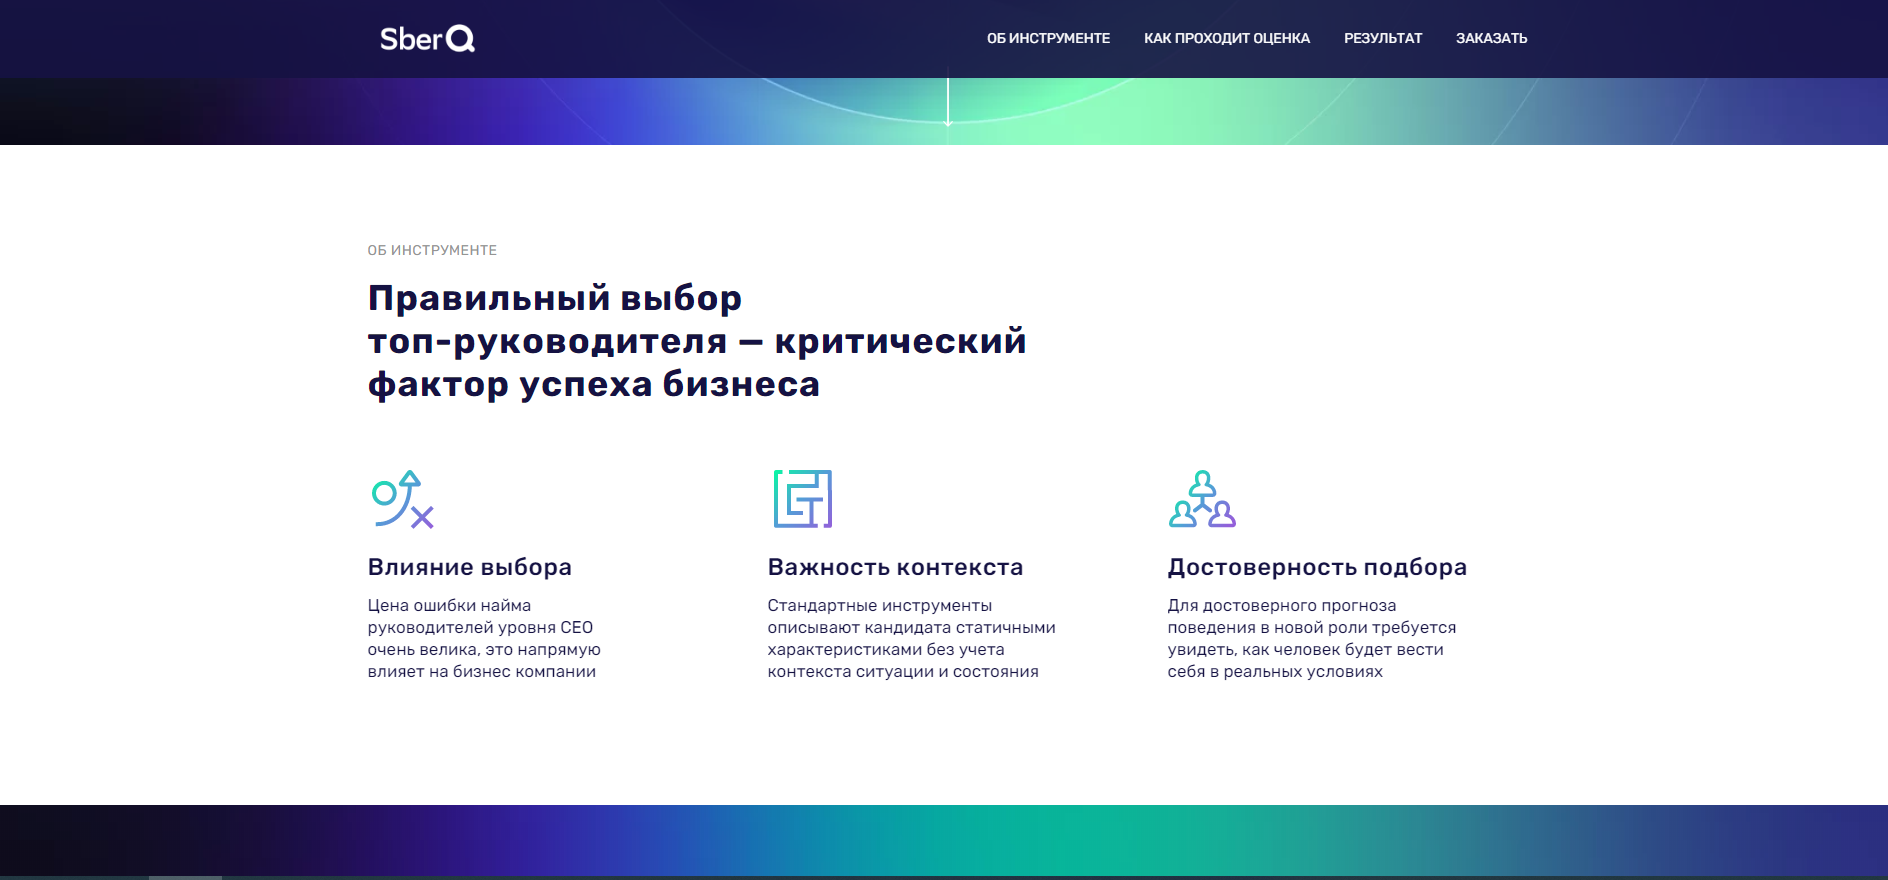Click the headline Правильный выбор топ-руководителя
This screenshot has width=1888, height=880.
(x=697, y=341)
